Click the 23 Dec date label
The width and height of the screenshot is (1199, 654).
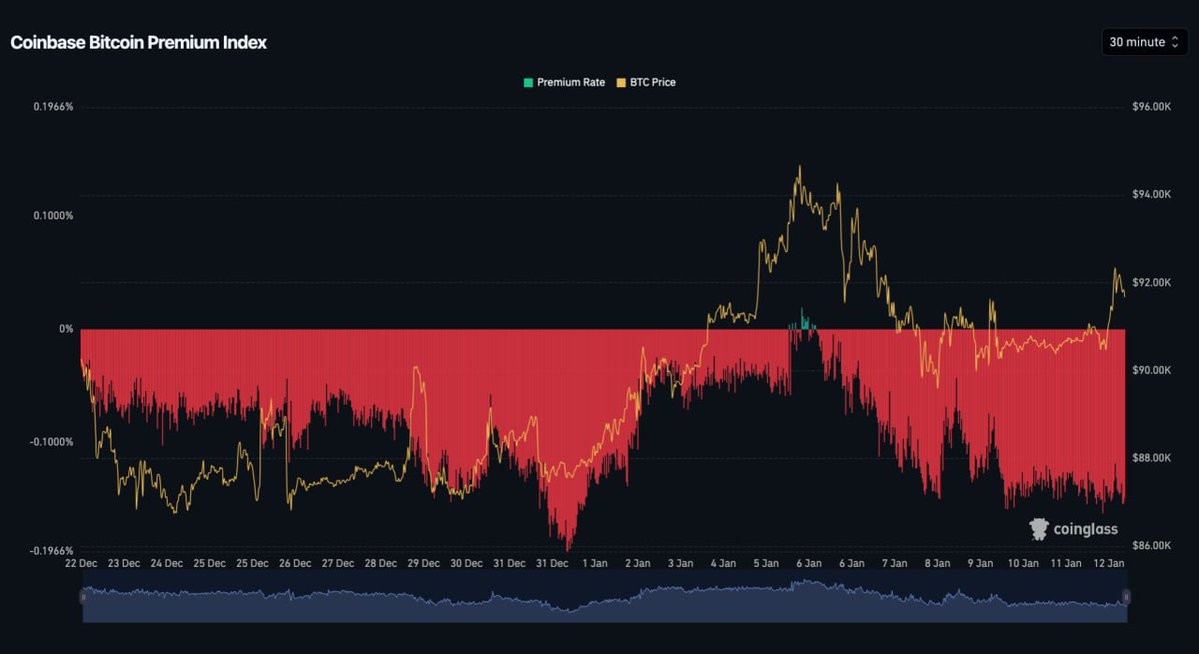[x=124, y=563]
